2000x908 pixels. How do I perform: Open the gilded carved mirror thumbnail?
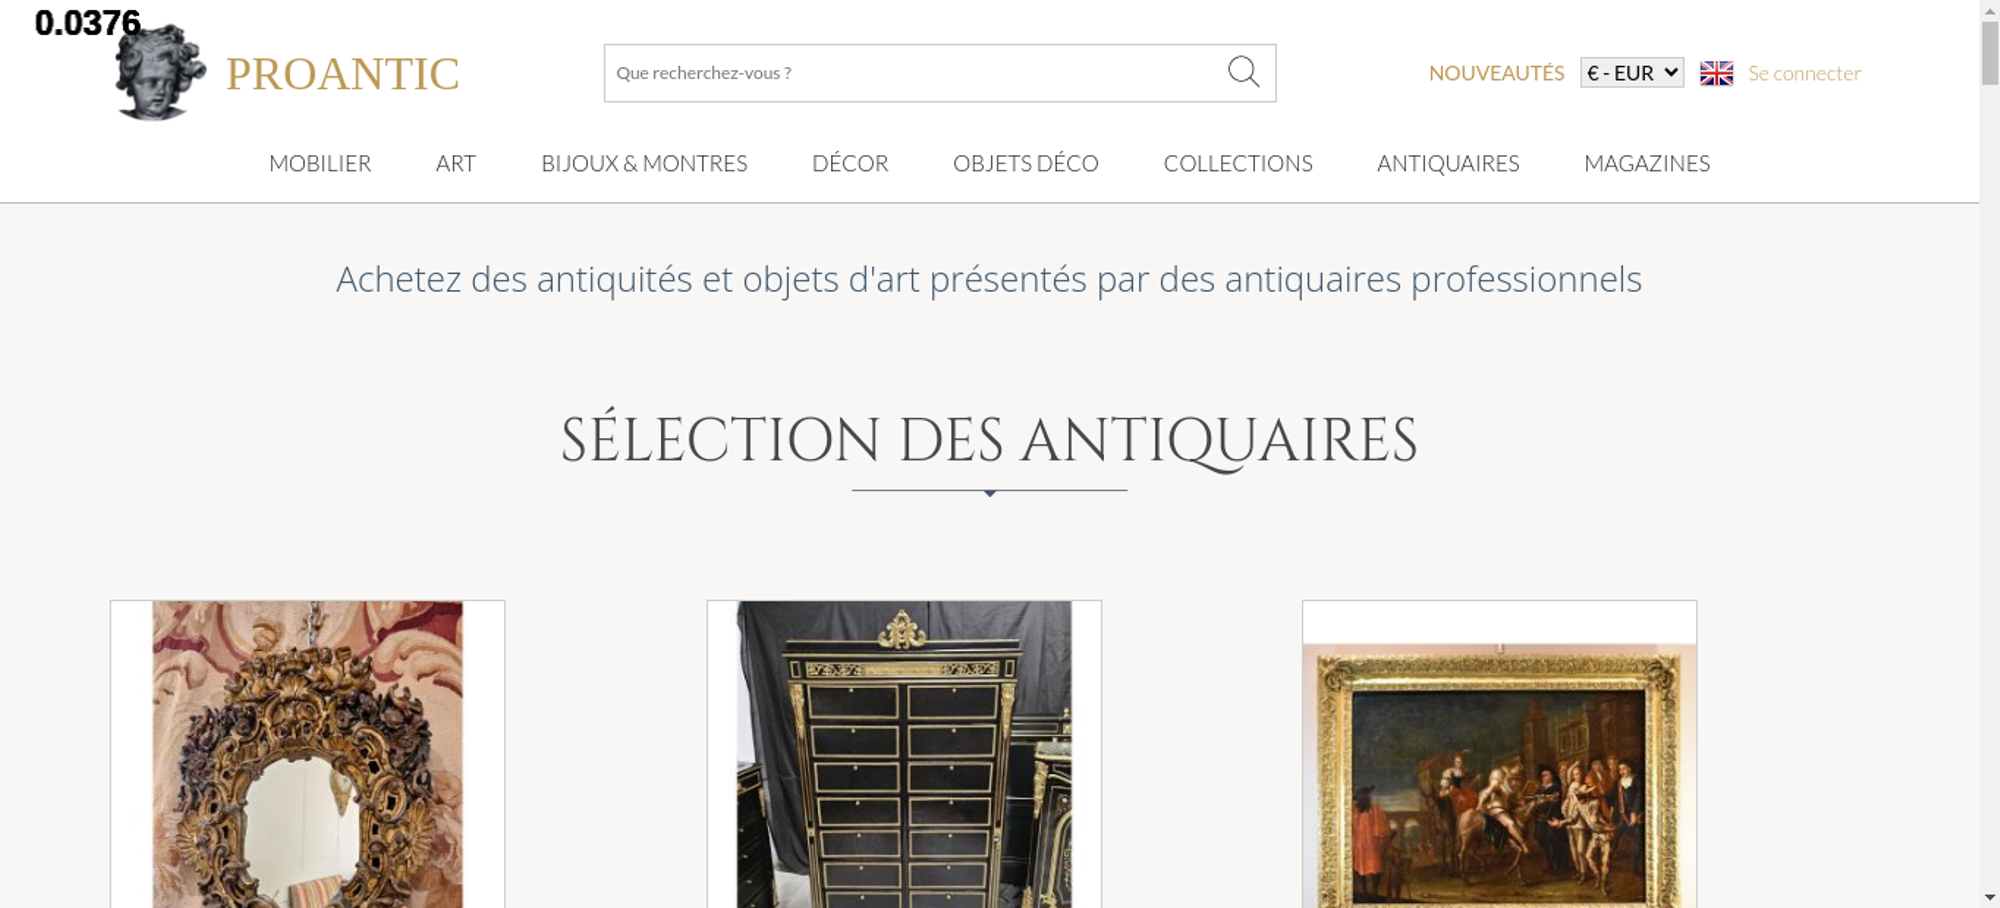308,754
